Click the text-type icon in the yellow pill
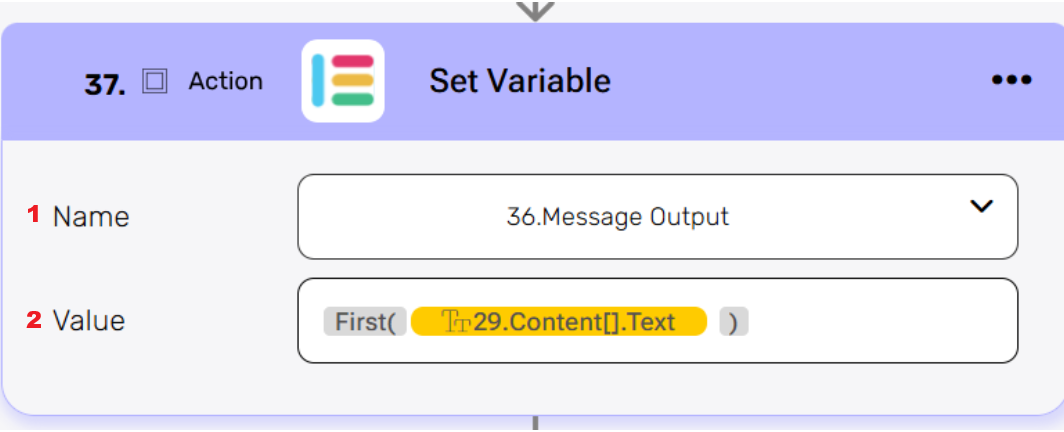 454,322
